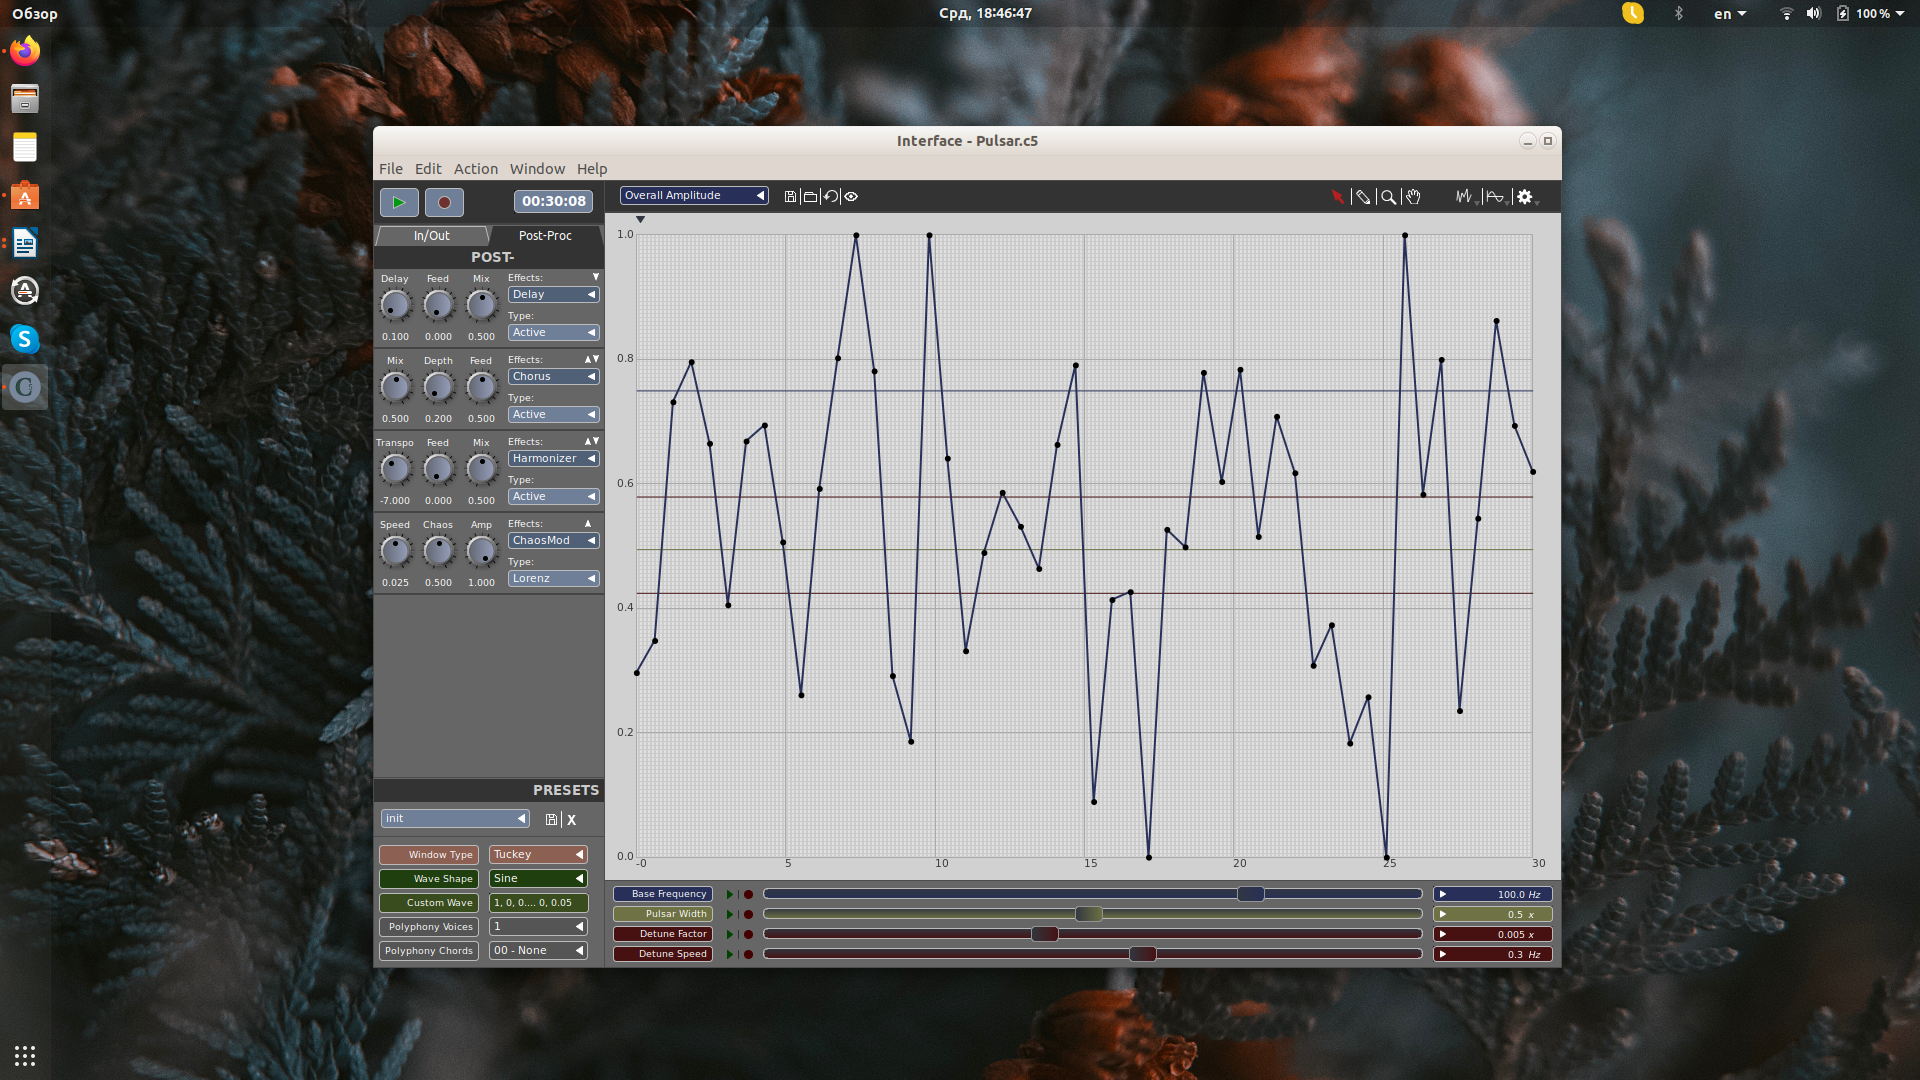Open the grapher settings gear menu
The height and width of the screenshot is (1080, 1920).
1524,197
